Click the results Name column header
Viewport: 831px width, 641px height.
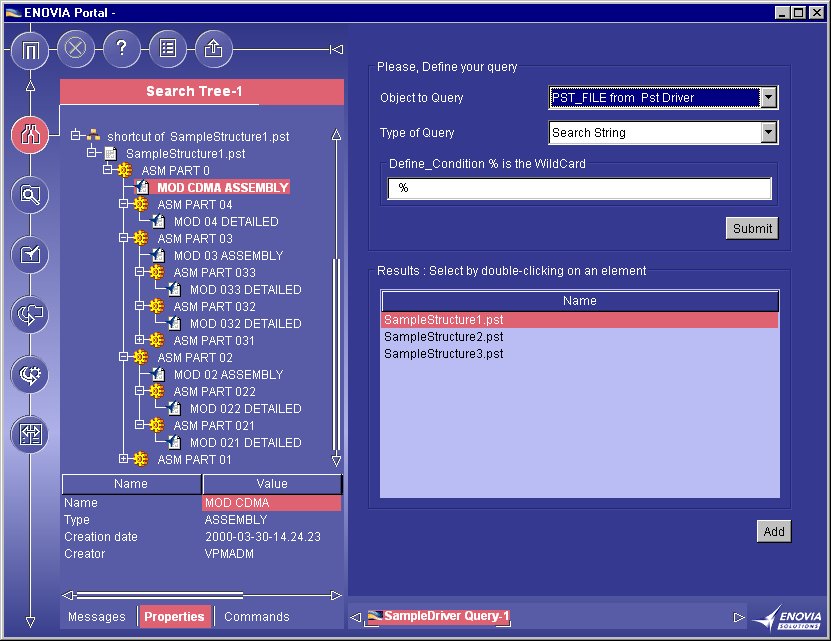(x=580, y=301)
